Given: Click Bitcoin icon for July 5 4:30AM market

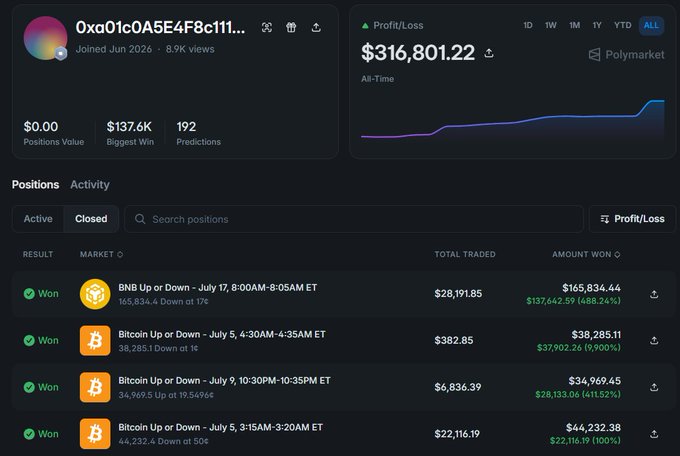Looking at the screenshot, I should (95, 341).
